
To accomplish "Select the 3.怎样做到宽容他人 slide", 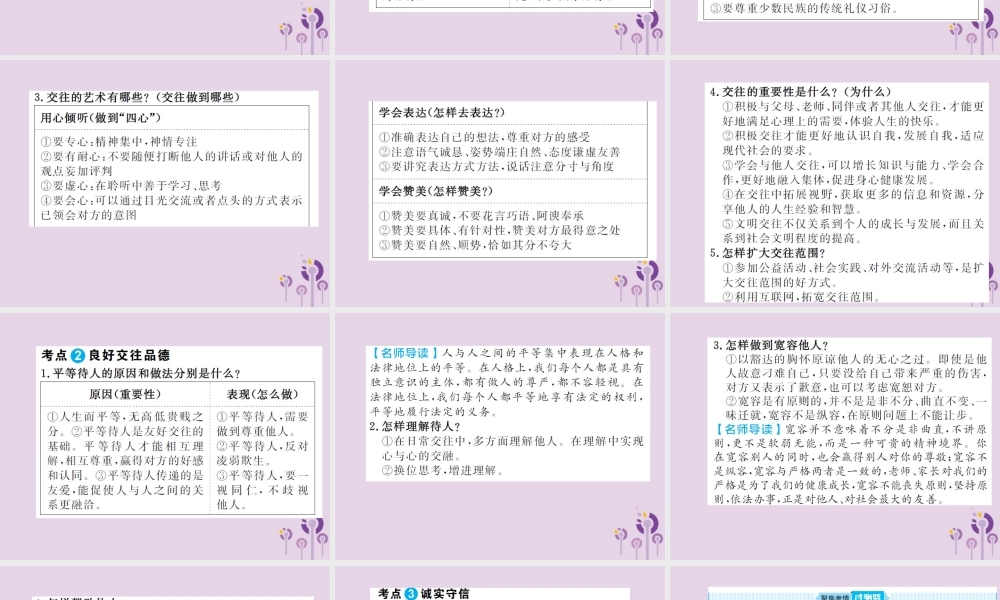I will tap(835, 436).
